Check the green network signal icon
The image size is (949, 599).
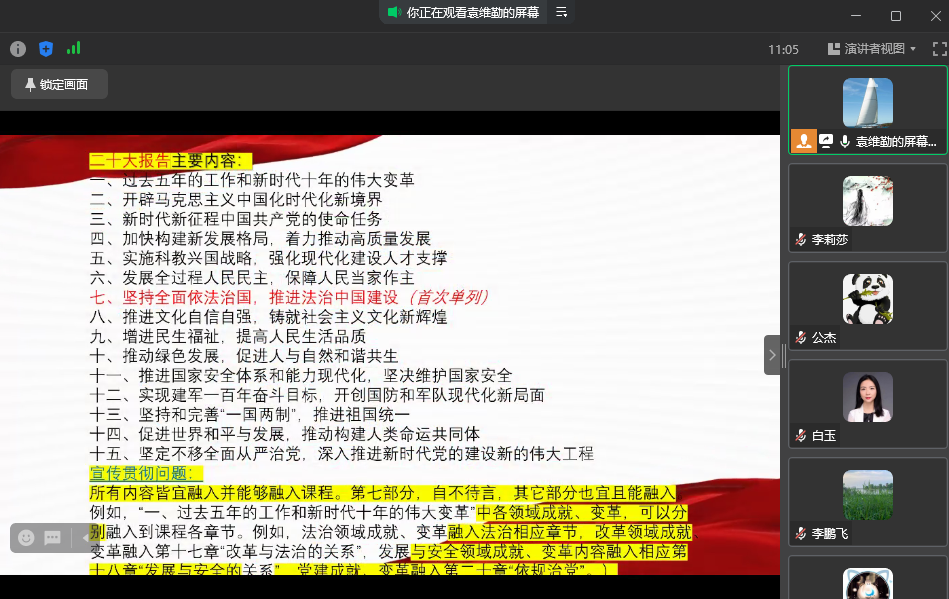pos(73,48)
